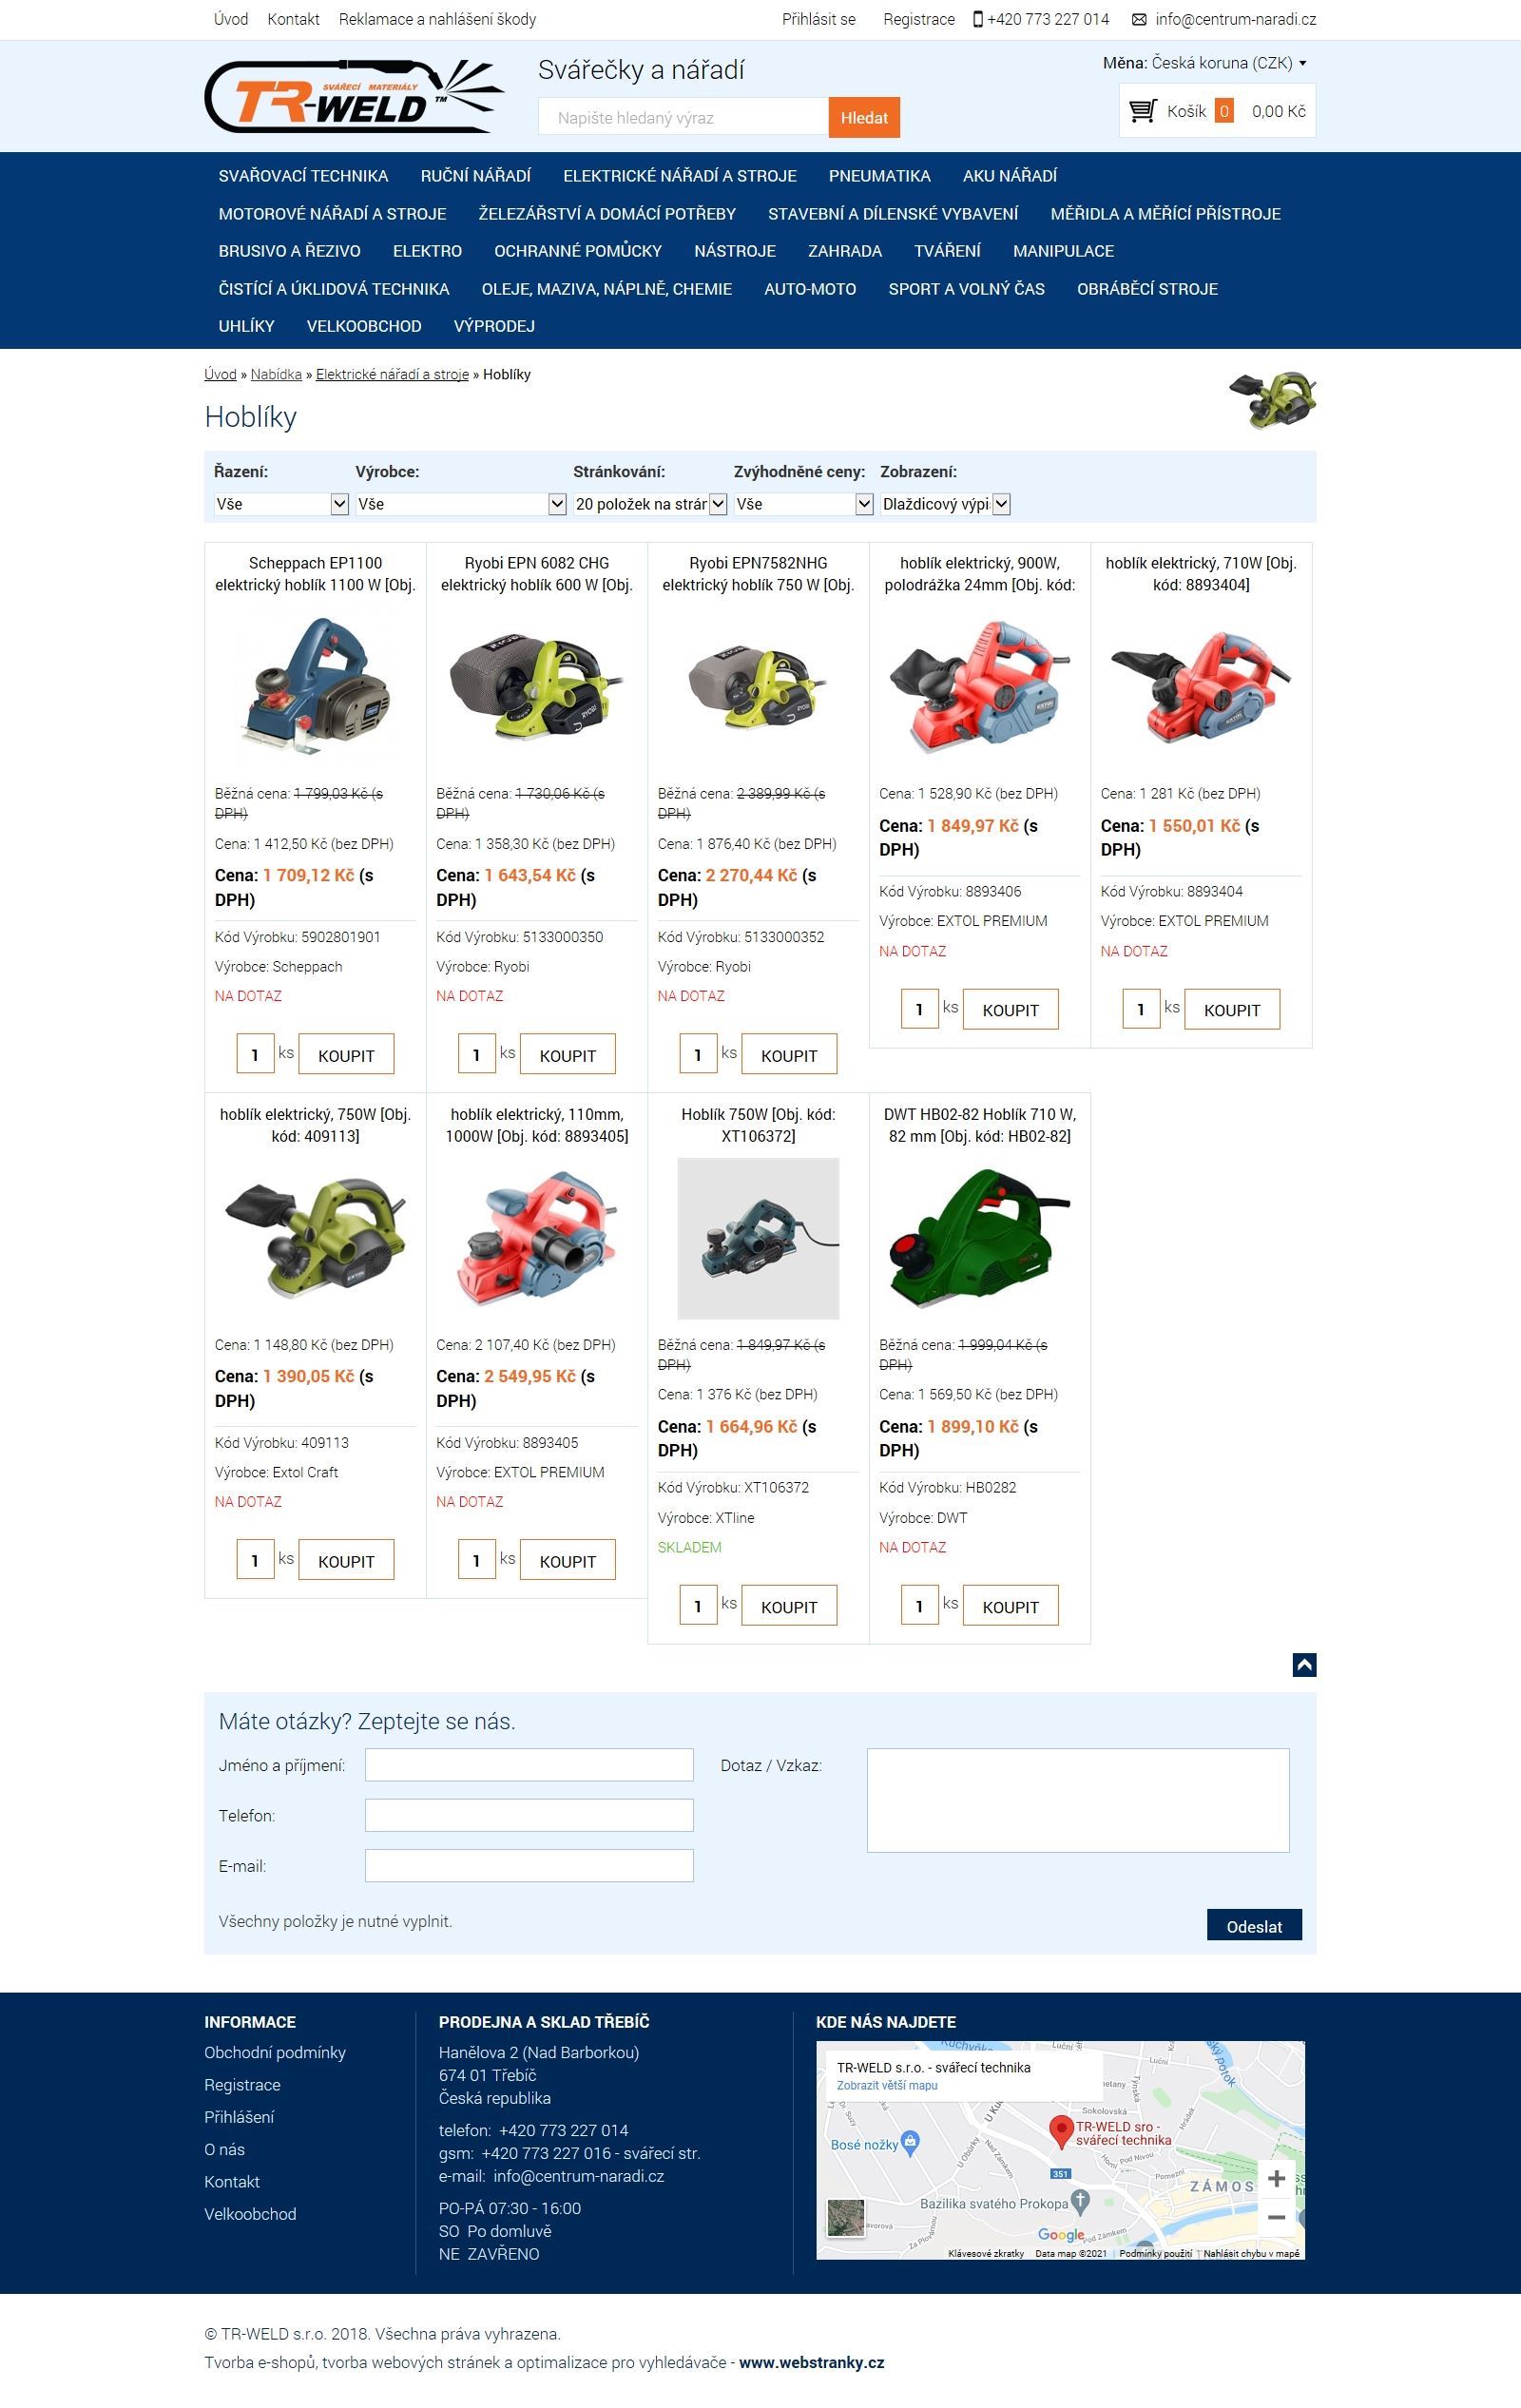Click quantity field for Extol Craft 409113
Image resolution: width=1521 pixels, height=2408 pixels.
click(255, 1560)
